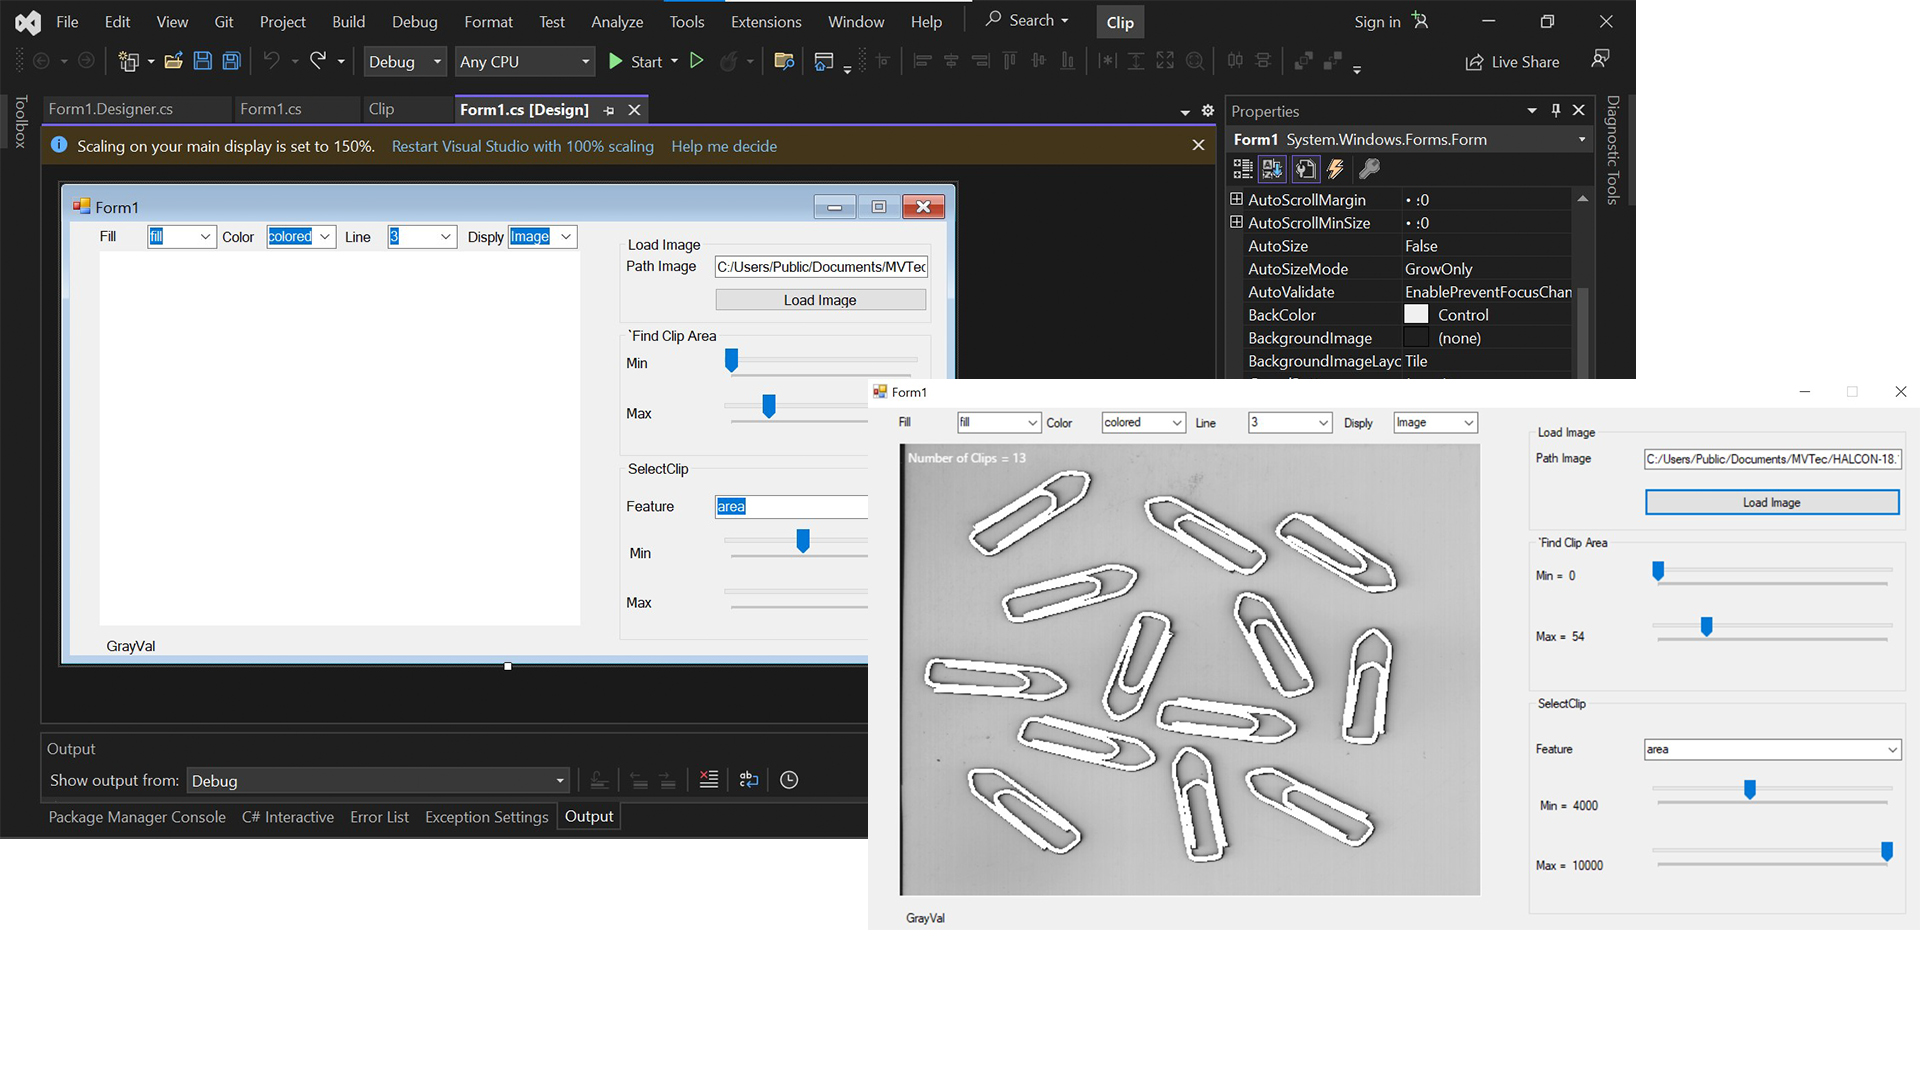Open the Build menu
The width and height of the screenshot is (1920, 1080).
(x=348, y=22)
